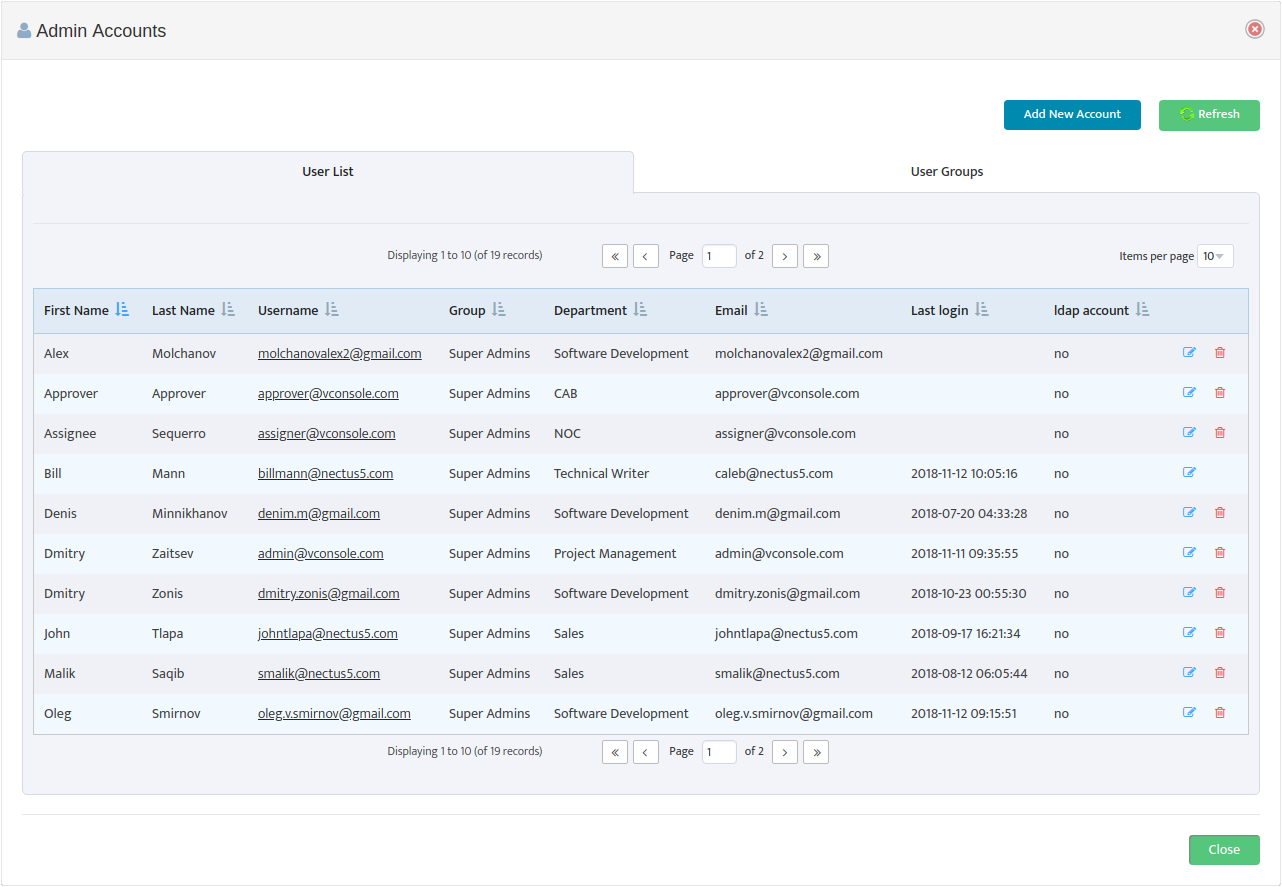
Task: Go to next page in bottom pagination
Action: 785,752
